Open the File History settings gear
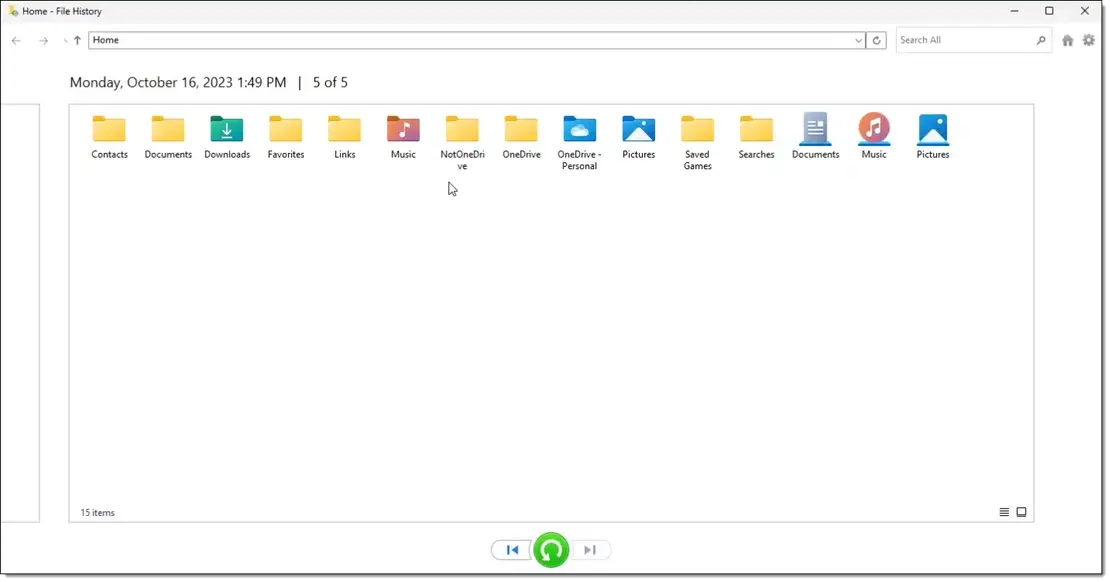 [x=1089, y=40]
